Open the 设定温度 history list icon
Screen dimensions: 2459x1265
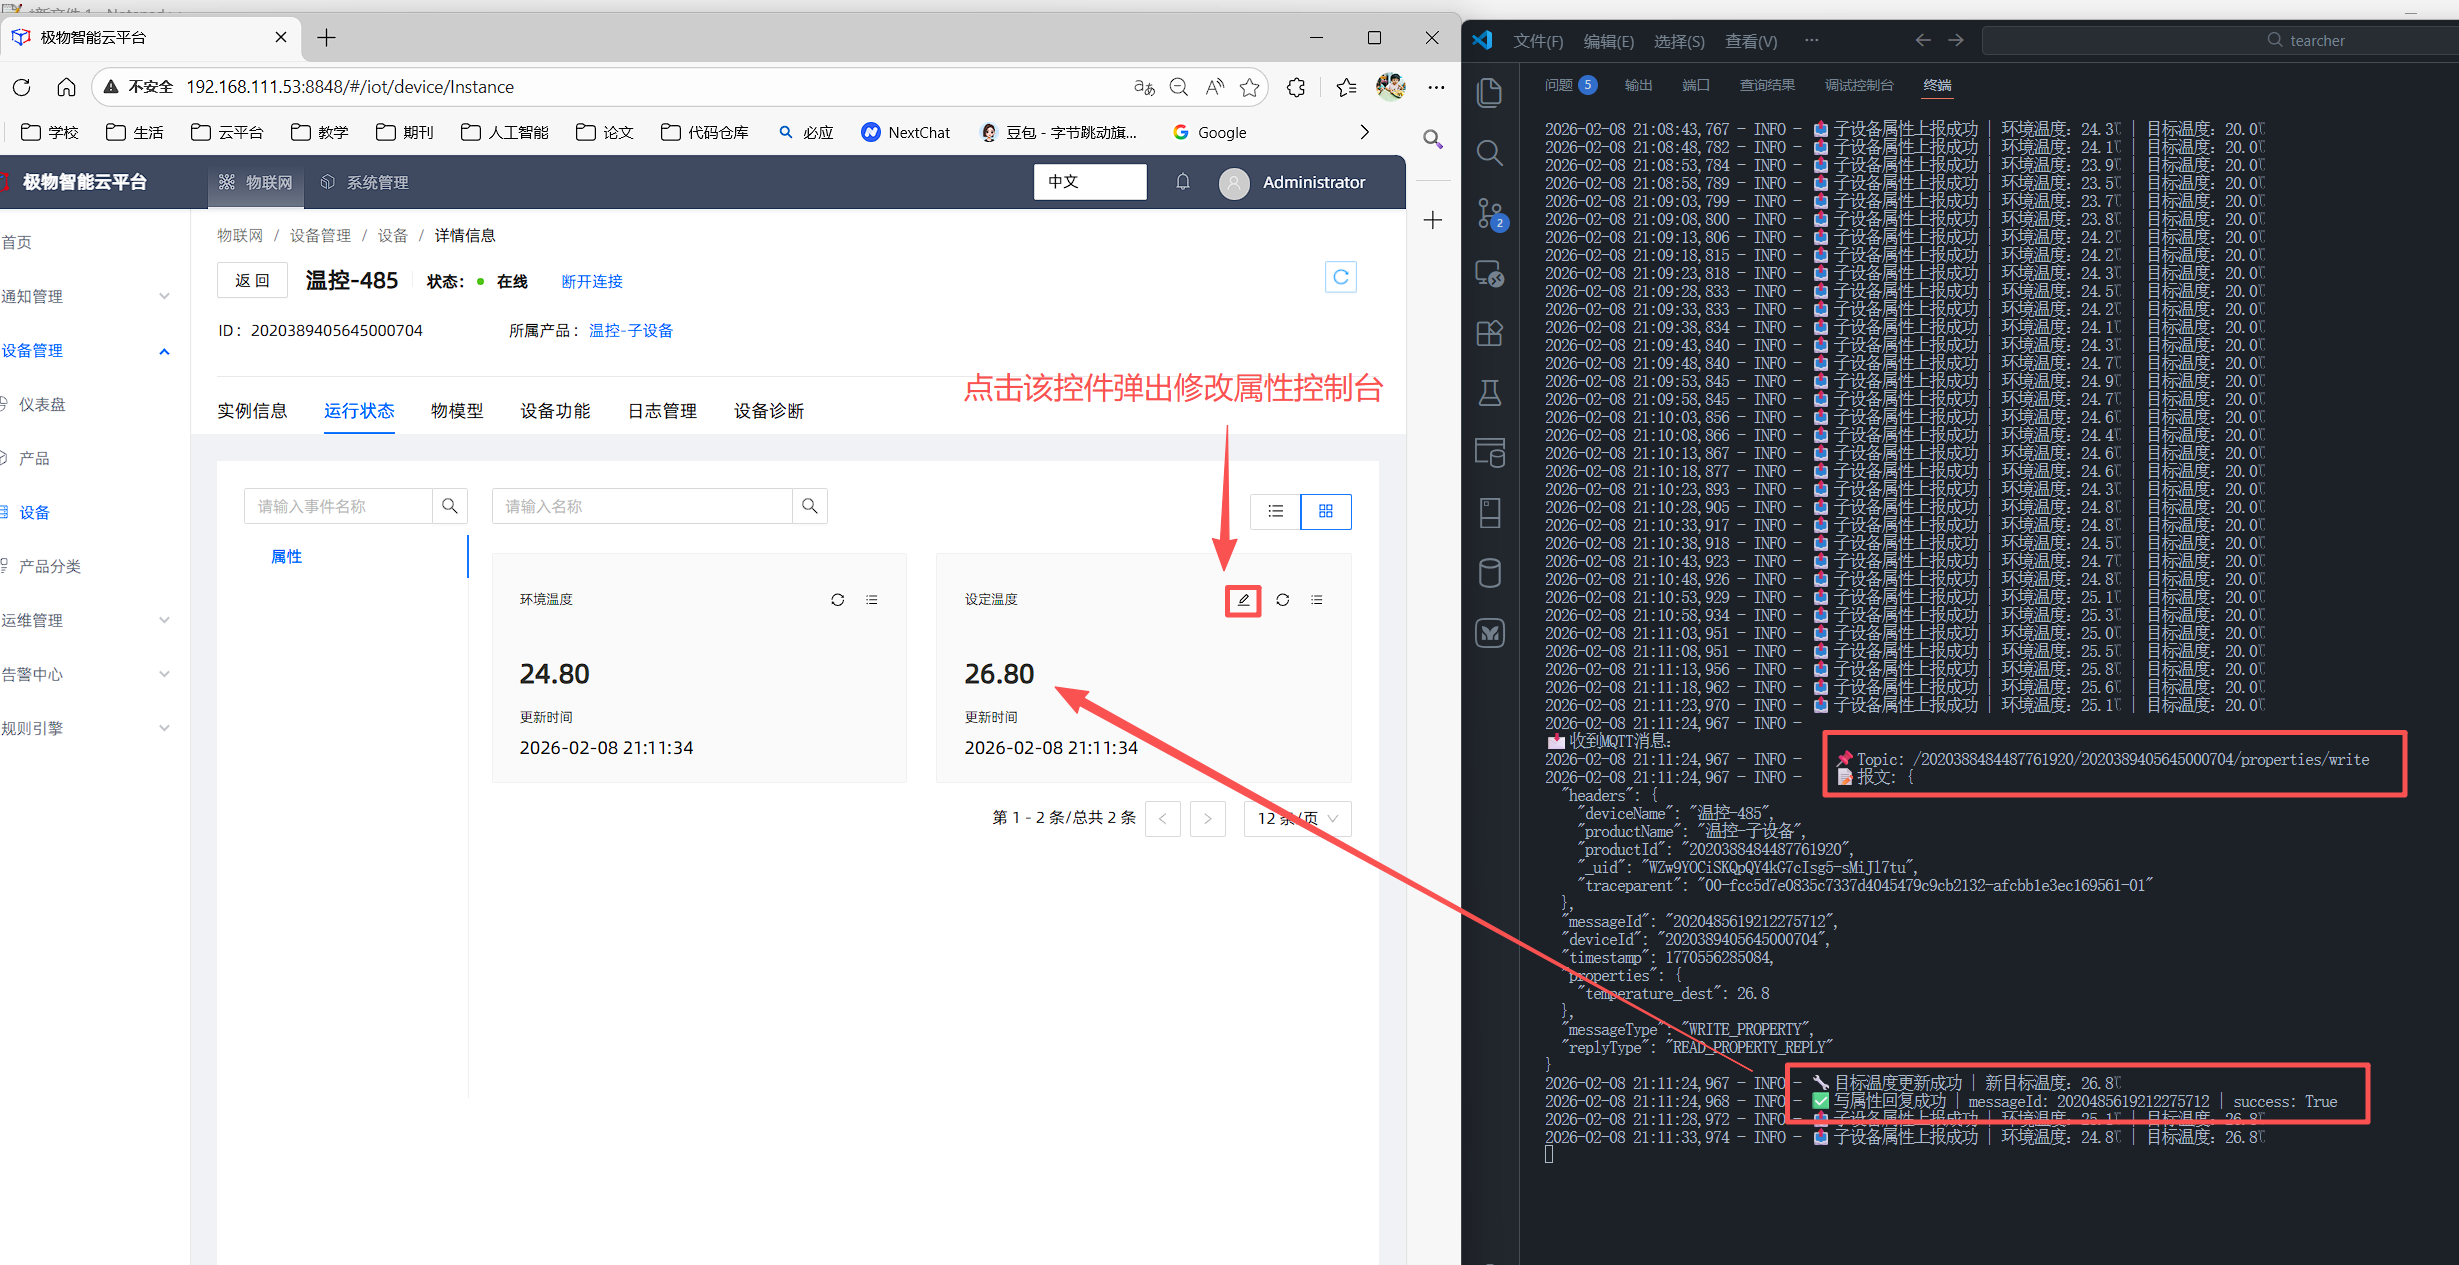coord(1317,600)
